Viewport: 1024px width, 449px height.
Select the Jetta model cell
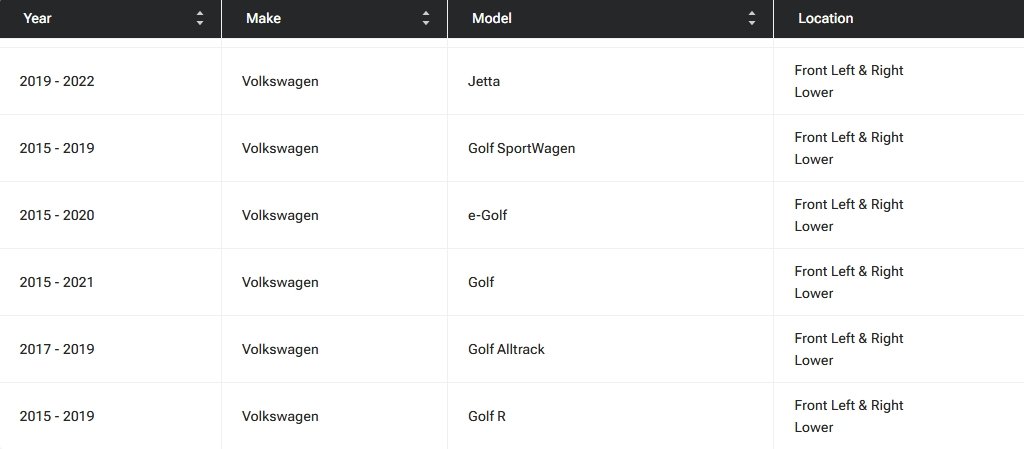[484, 81]
